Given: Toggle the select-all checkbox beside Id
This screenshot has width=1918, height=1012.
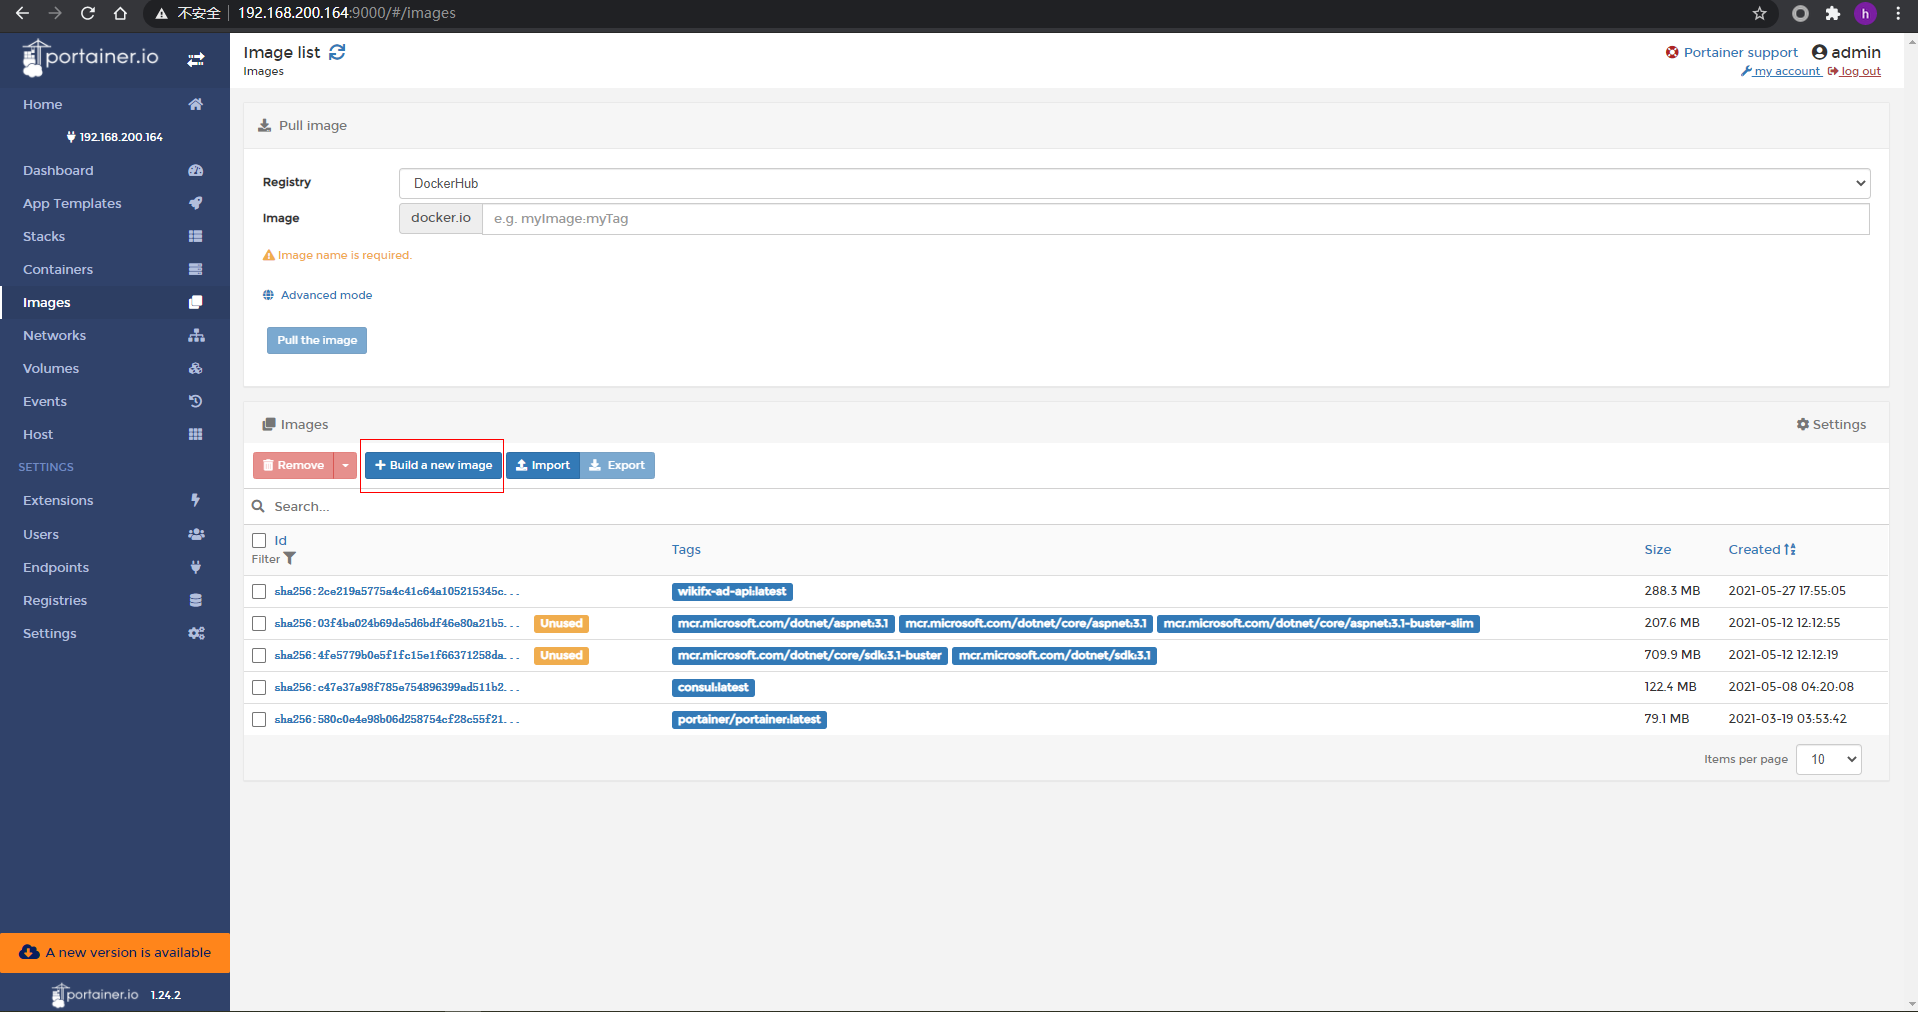Looking at the screenshot, I should click(259, 540).
